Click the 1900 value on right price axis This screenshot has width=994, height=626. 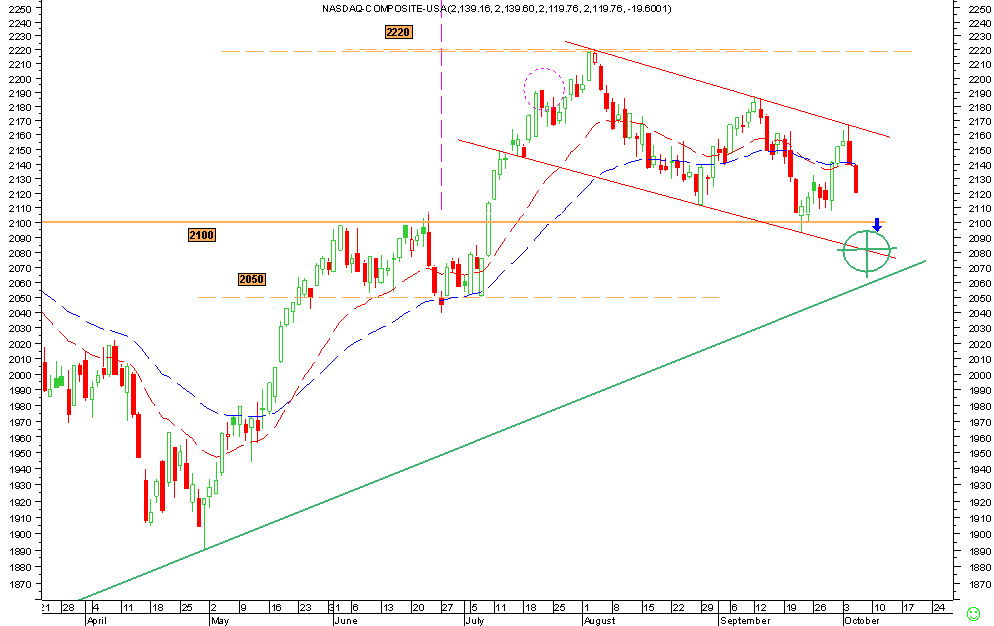(x=980, y=534)
